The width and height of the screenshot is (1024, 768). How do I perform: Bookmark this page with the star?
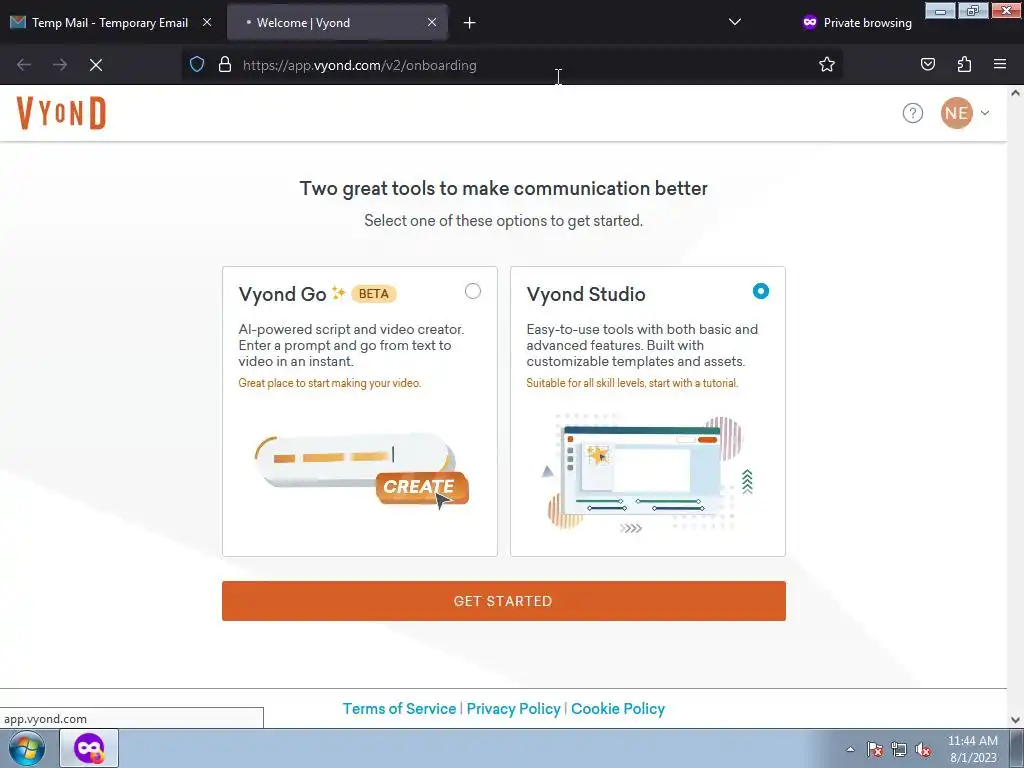(x=827, y=64)
